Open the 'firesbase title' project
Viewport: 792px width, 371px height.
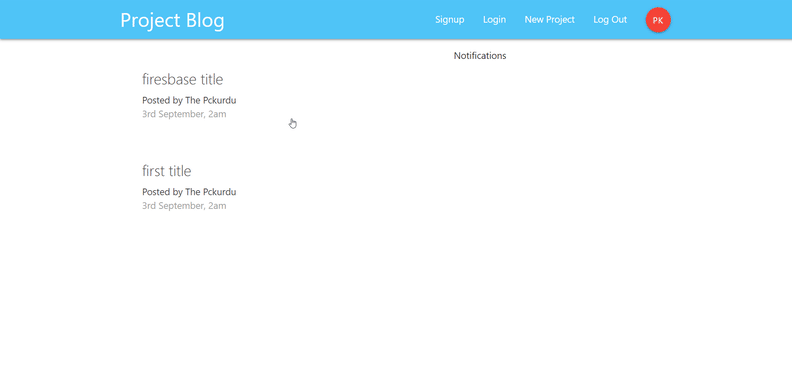click(x=182, y=79)
